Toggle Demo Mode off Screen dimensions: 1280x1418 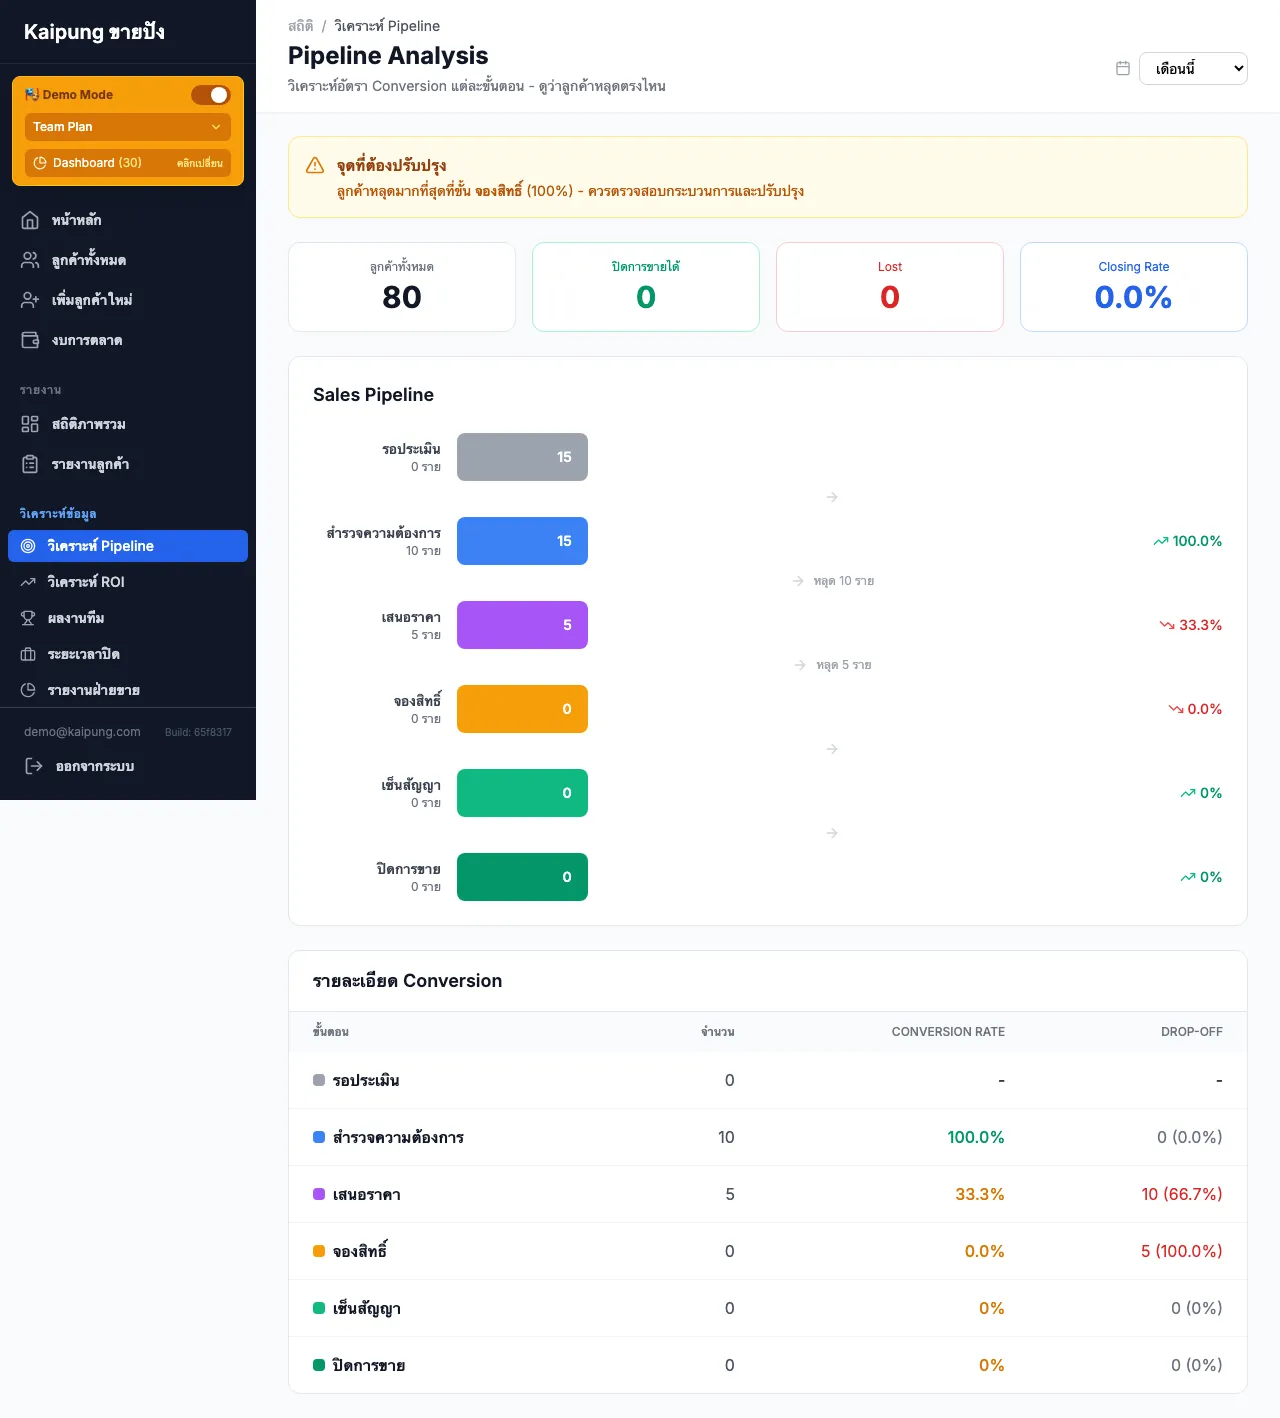(211, 94)
